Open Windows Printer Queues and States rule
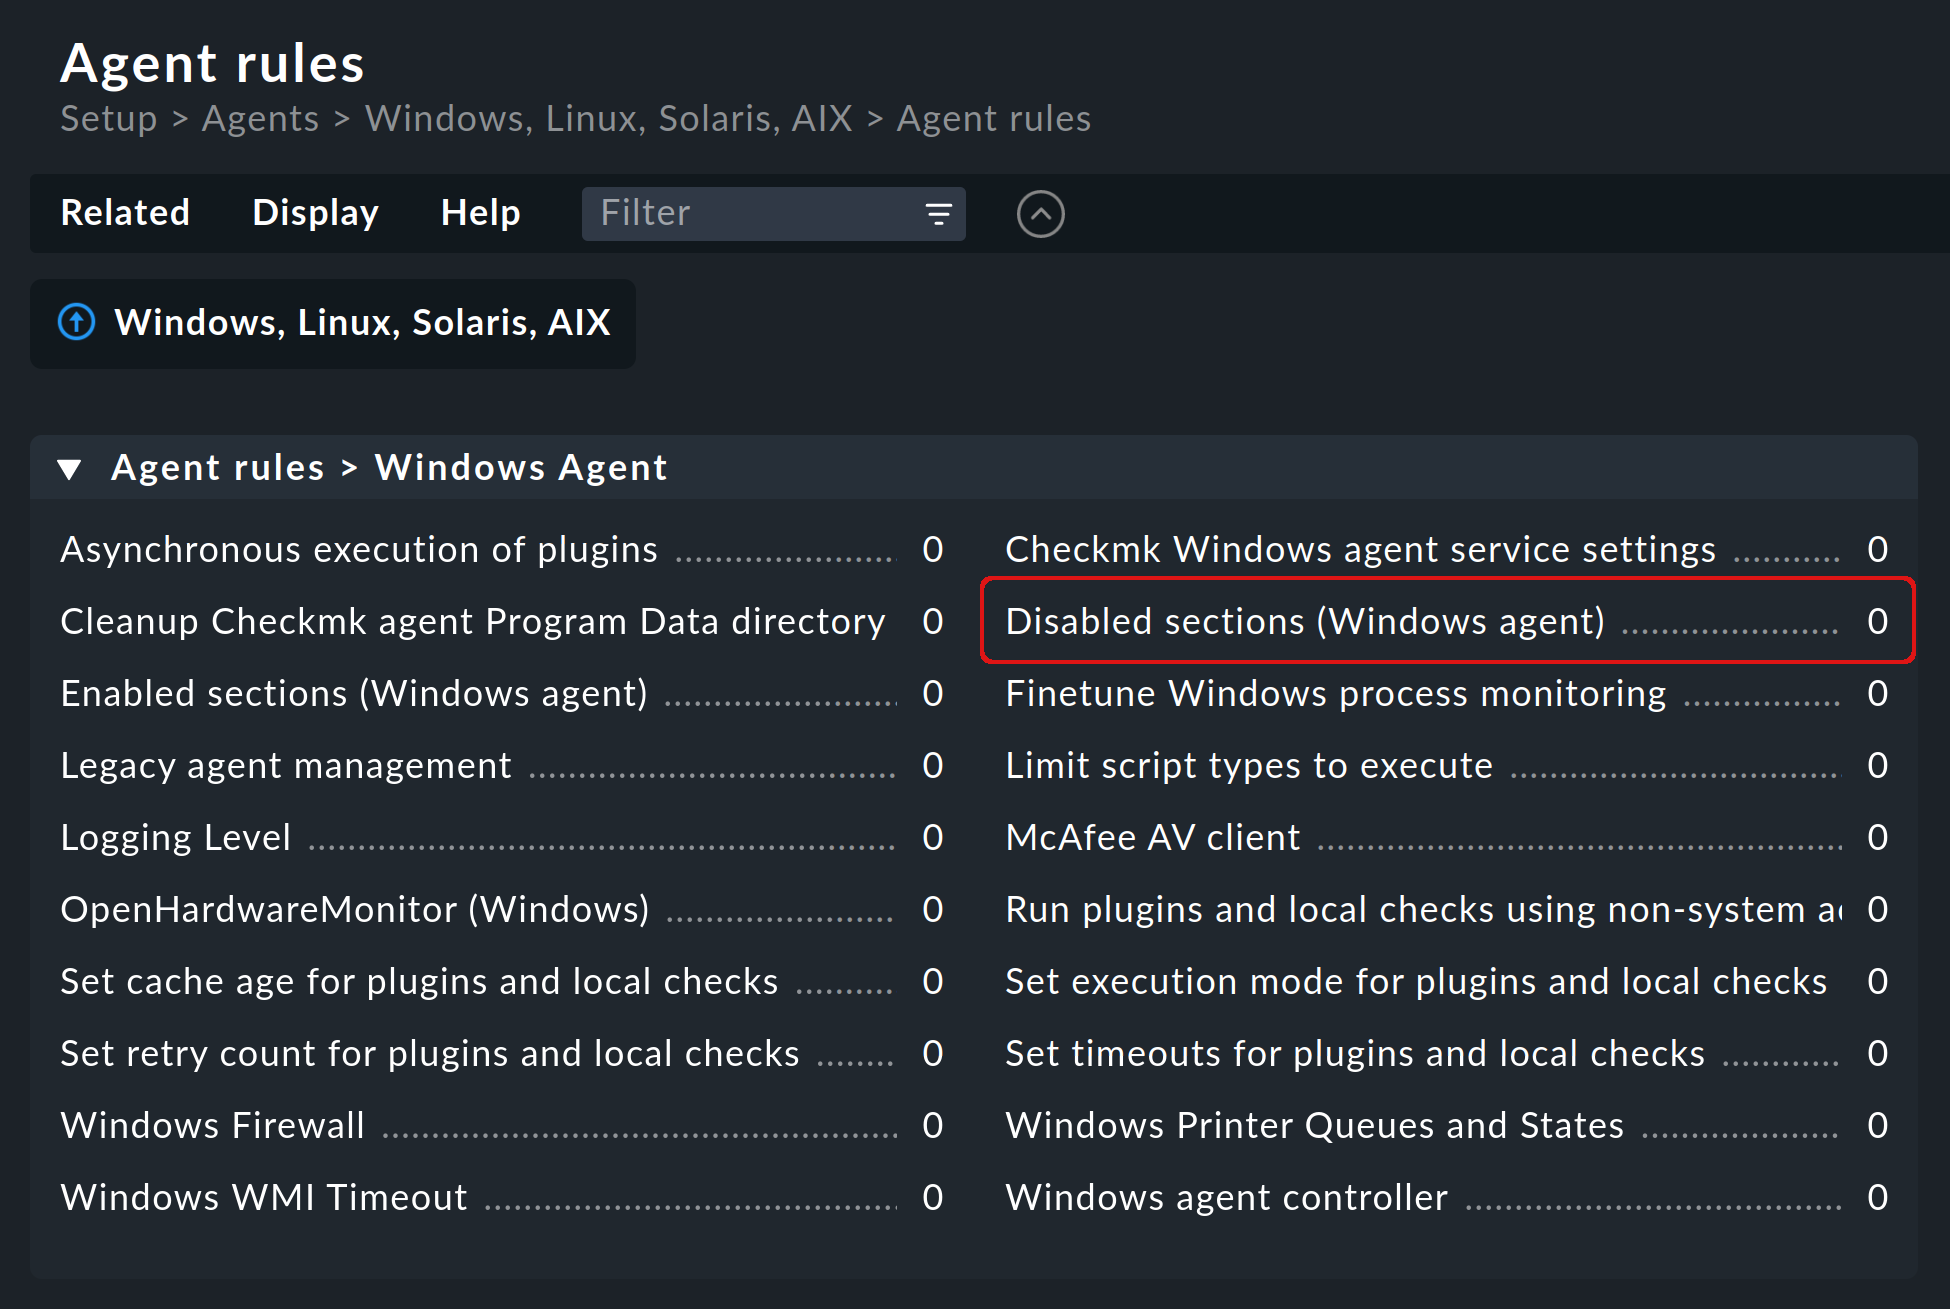The image size is (1950, 1309). coord(1315,1126)
